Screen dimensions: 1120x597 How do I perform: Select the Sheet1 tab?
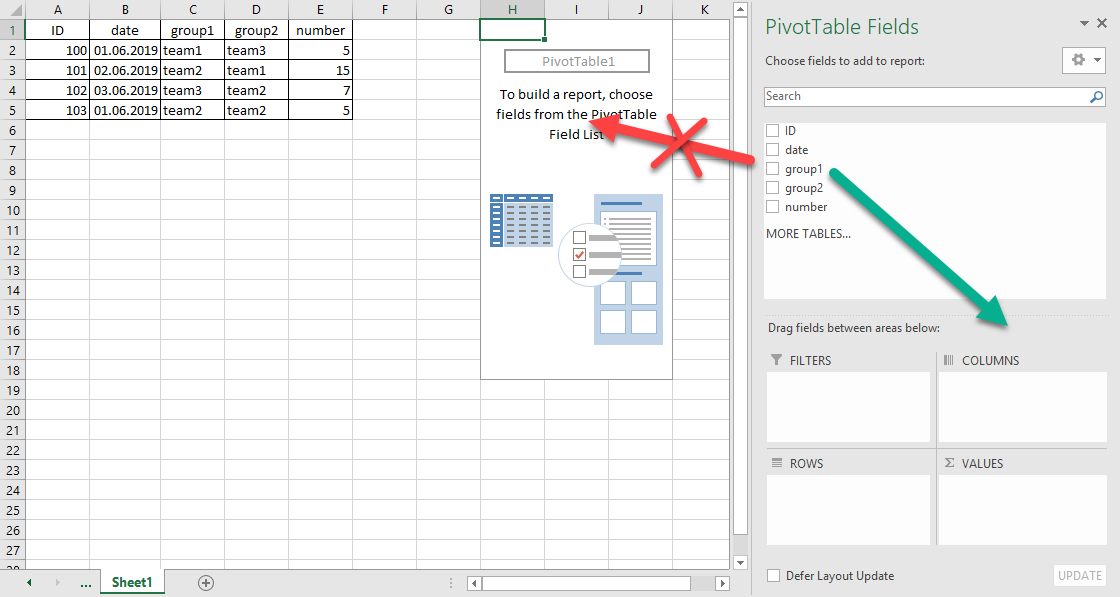(132, 582)
